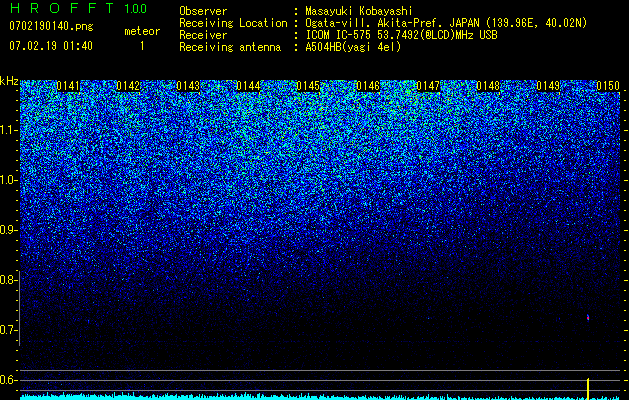
Task: Click the HROFFT title text
Action: tap(62, 8)
